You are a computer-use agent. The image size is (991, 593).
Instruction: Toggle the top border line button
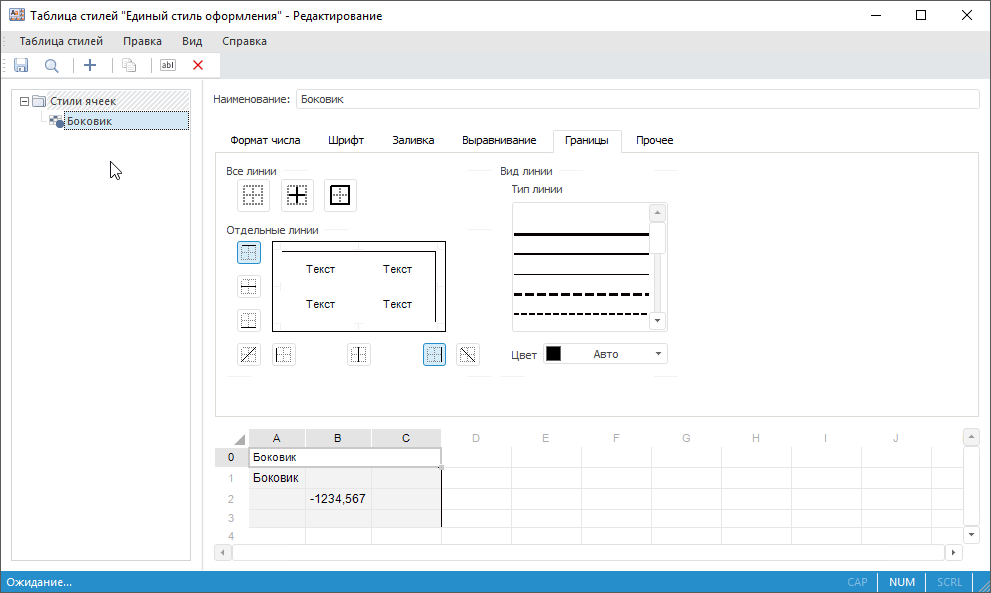coord(249,253)
